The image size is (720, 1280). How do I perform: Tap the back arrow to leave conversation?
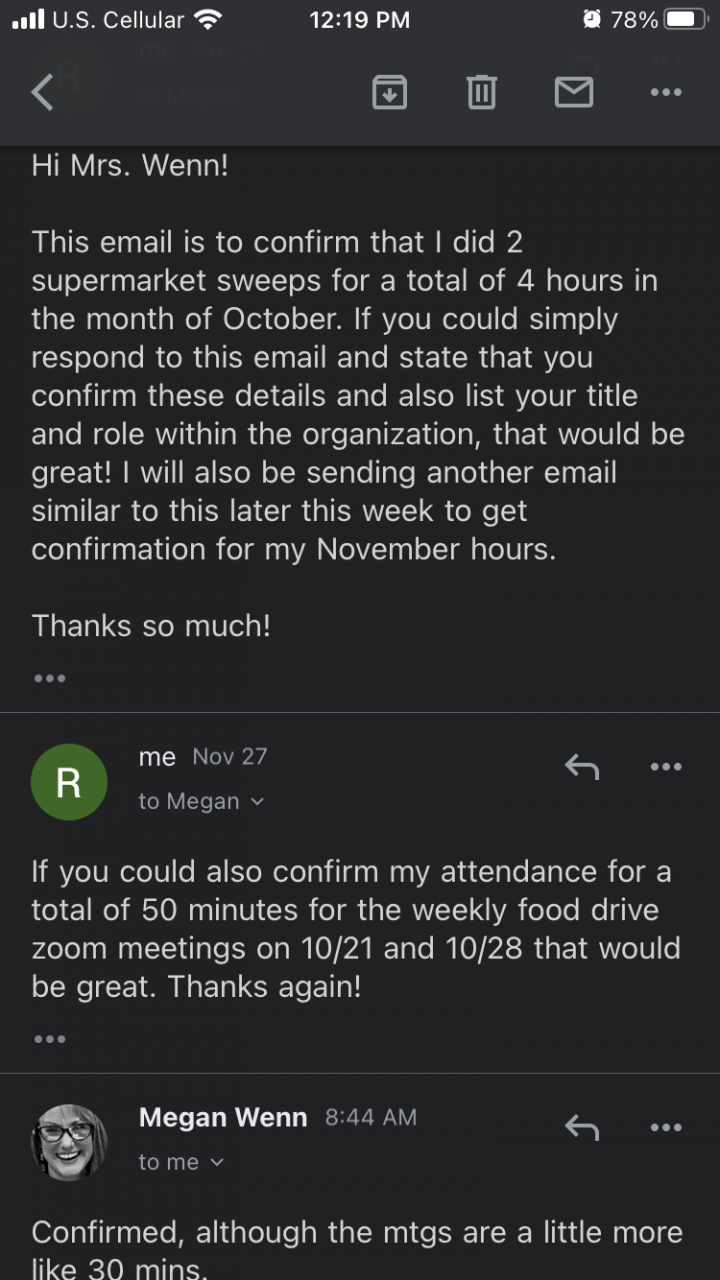pyautogui.click(x=43, y=93)
